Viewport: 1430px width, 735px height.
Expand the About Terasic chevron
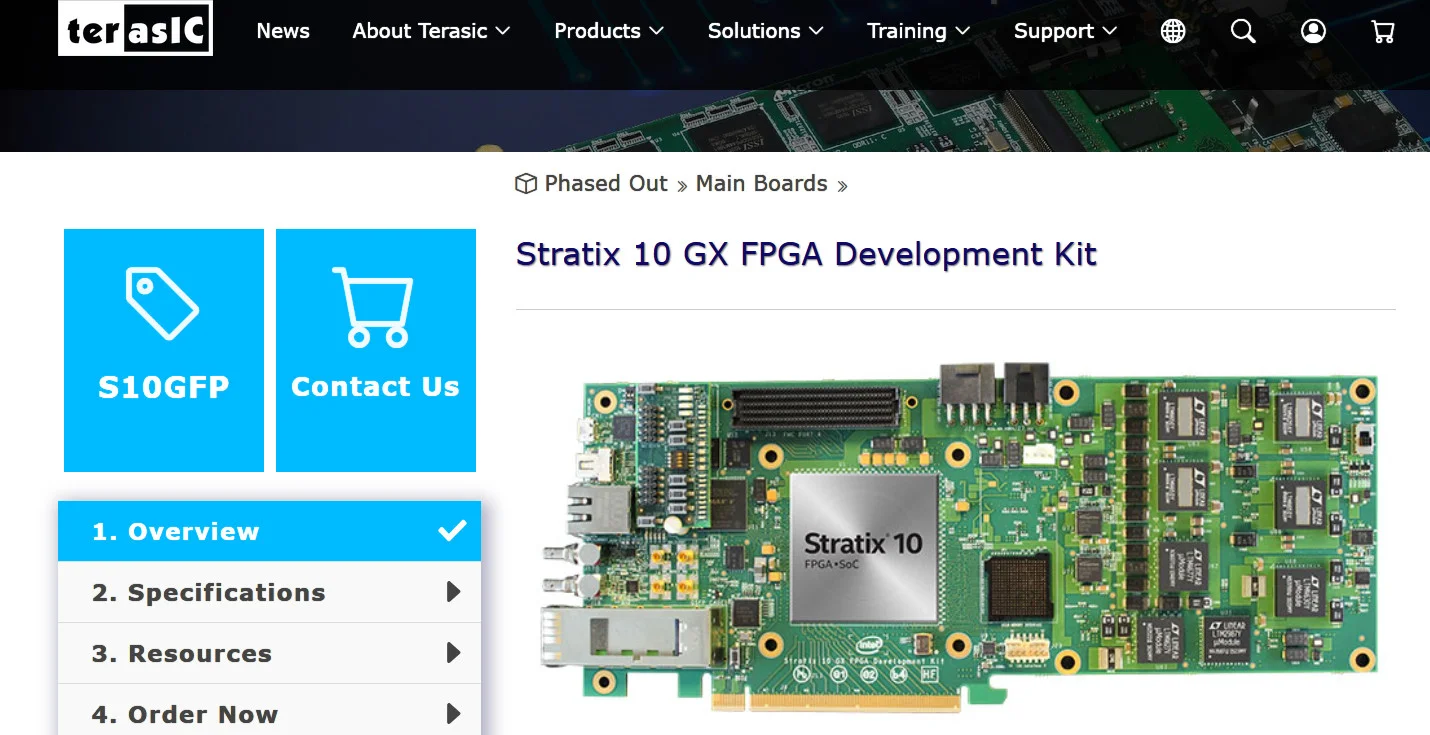pyautogui.click(x=503, y=32)
